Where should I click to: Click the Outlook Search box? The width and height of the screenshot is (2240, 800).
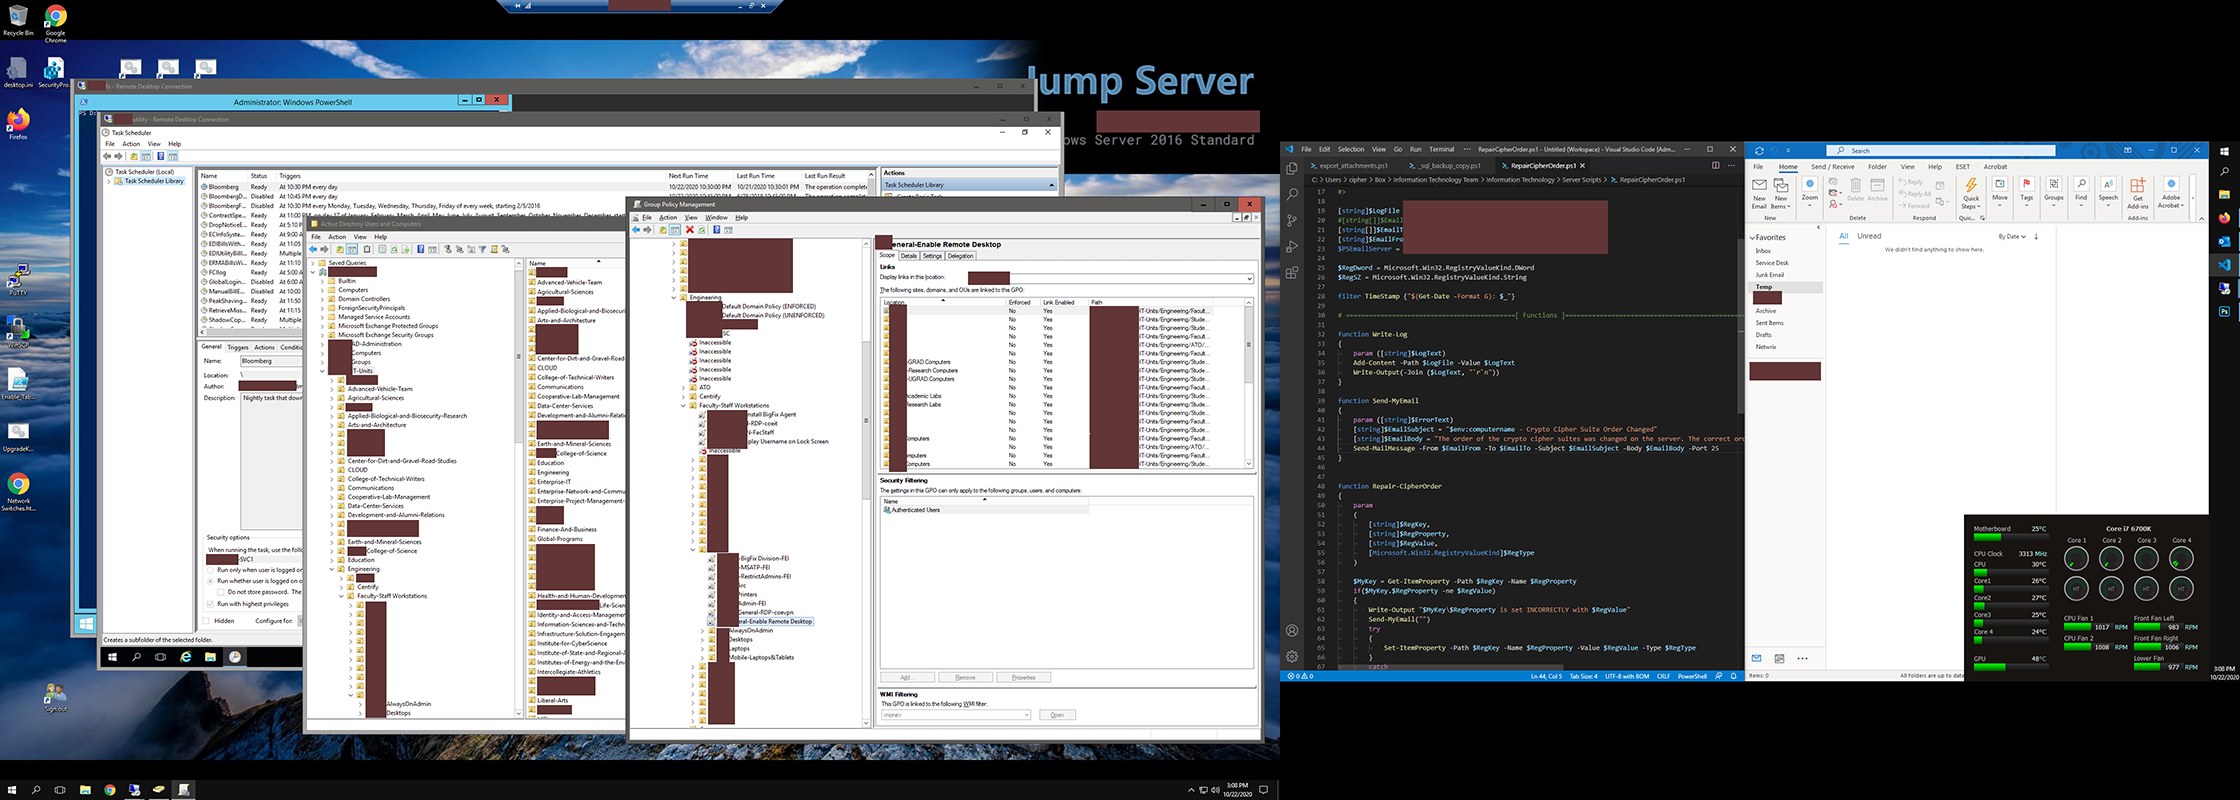[1940, 151]
